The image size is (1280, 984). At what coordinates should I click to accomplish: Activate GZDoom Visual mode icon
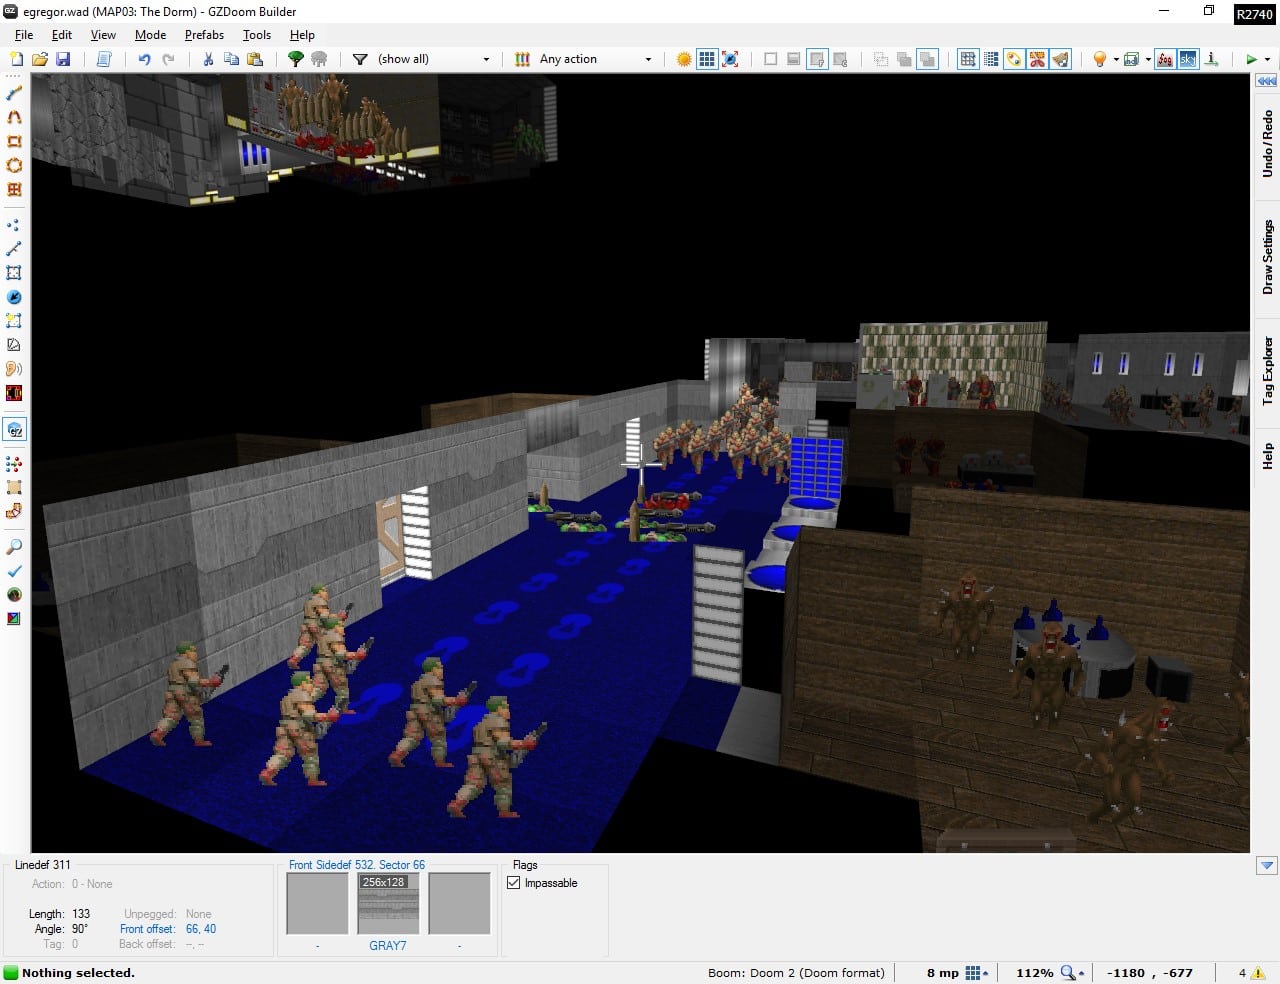coord(15,430)
